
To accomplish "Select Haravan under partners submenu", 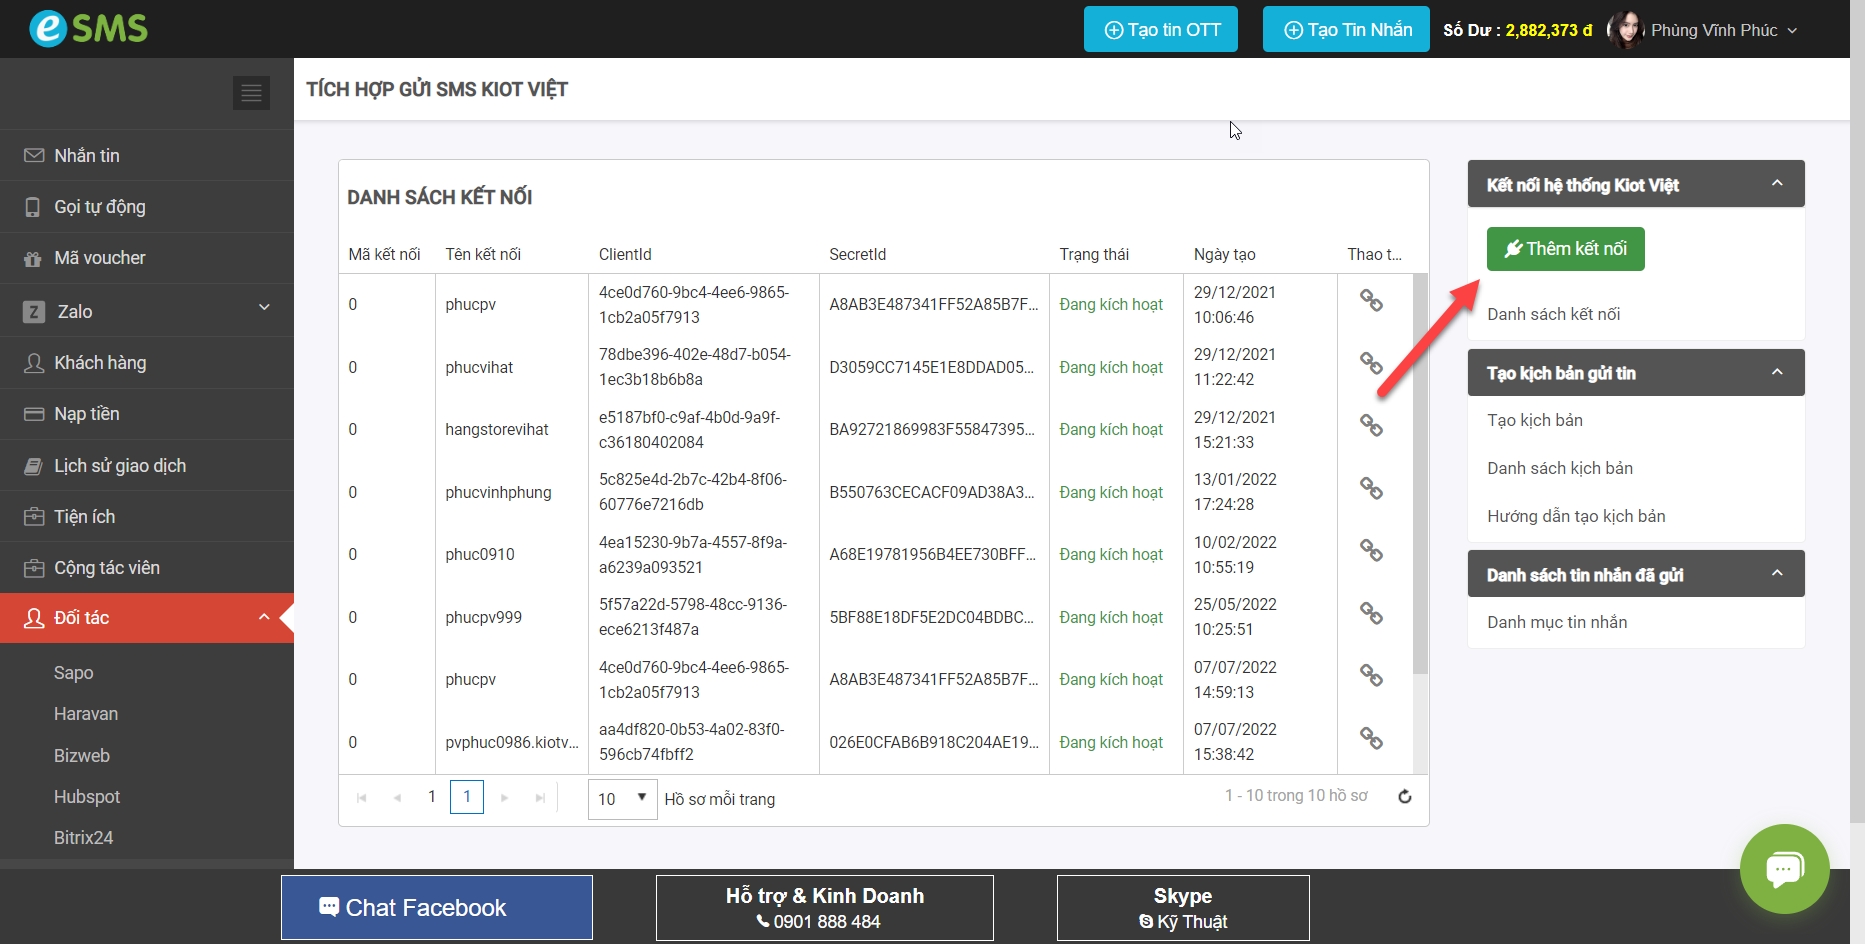I will 86,714.
